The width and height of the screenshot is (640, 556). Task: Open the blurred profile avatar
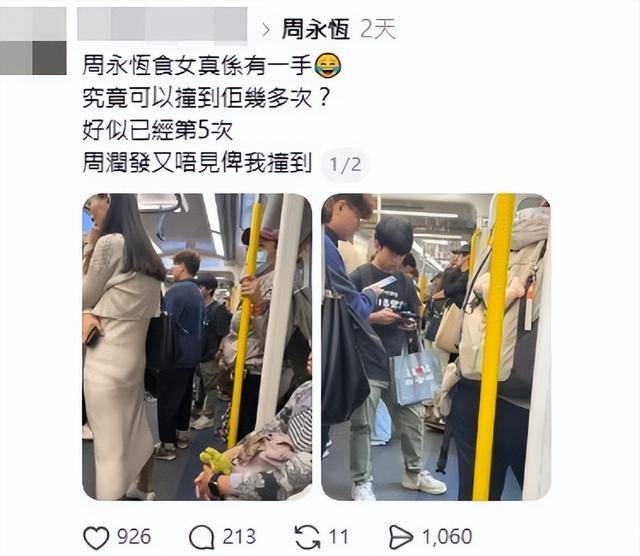[x=33, y=41]
